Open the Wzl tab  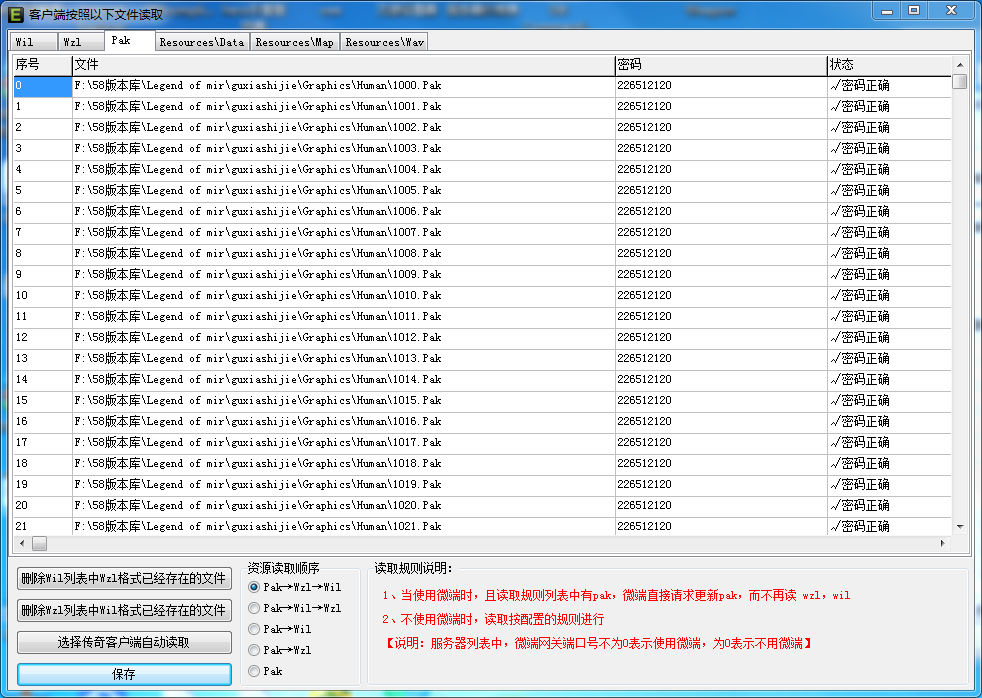click(x=73, y=42)
